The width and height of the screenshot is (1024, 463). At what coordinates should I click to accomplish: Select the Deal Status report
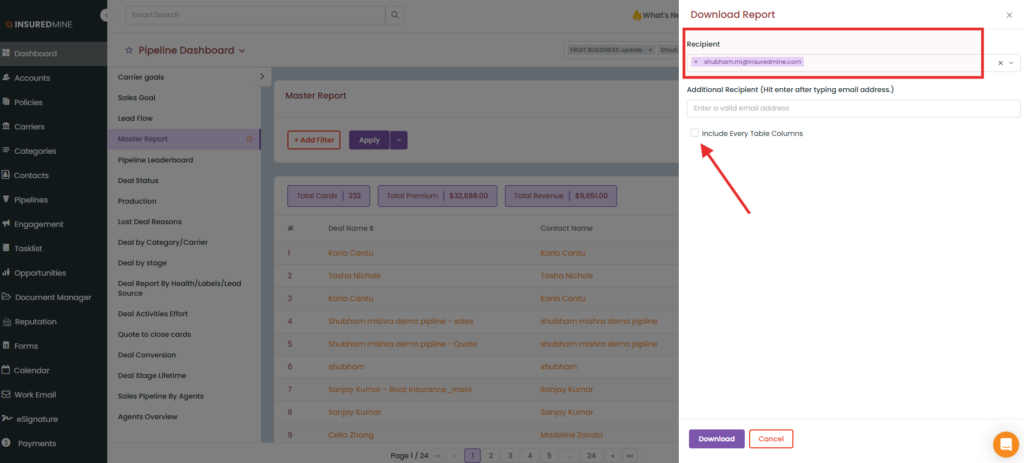(138, 180)
